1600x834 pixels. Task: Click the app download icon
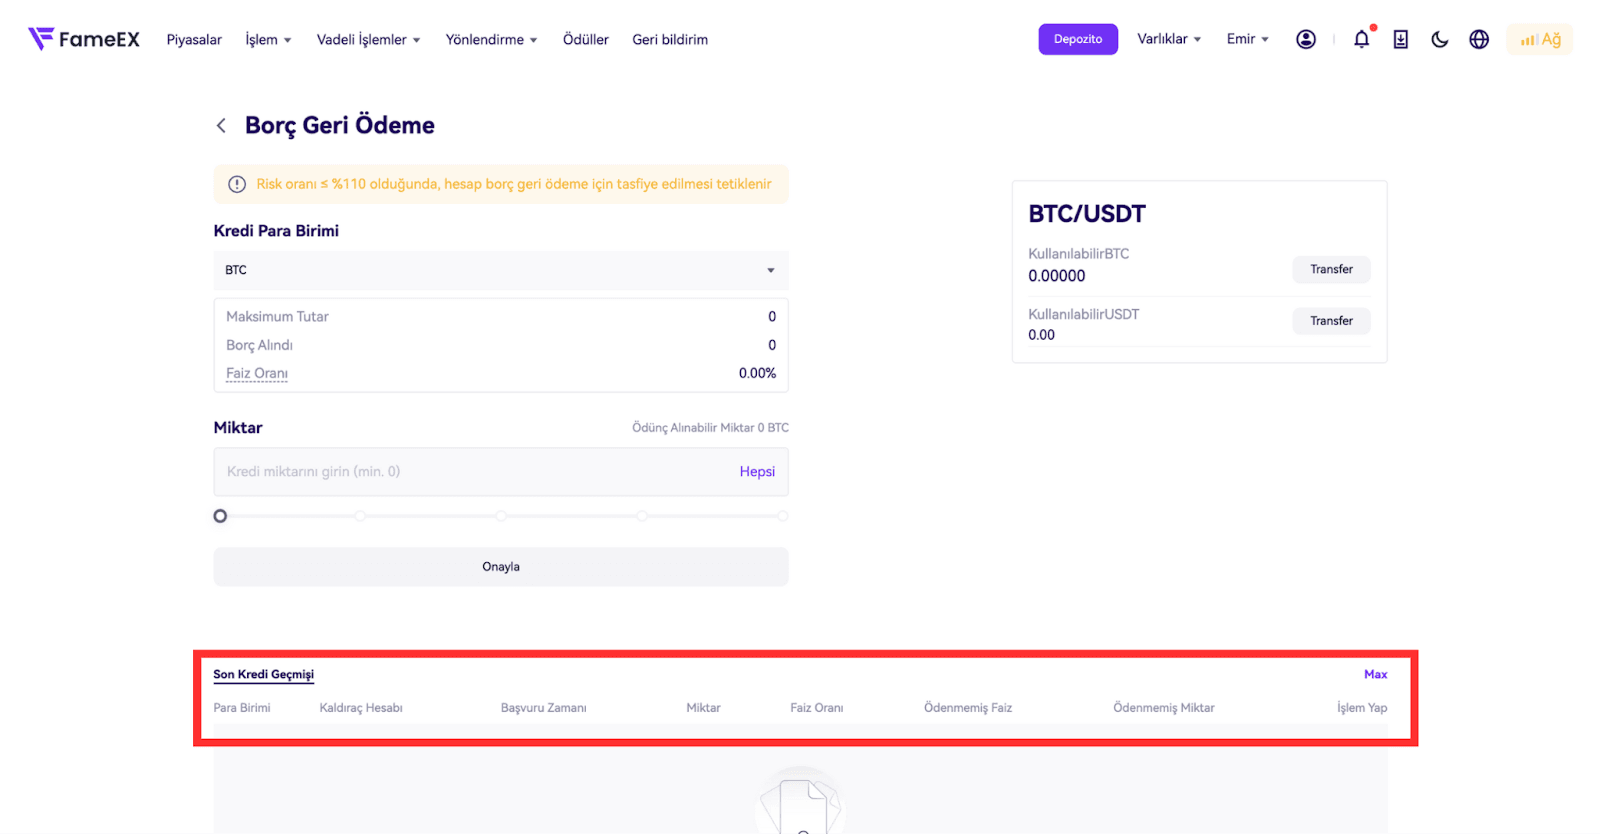click(1400, 39)
